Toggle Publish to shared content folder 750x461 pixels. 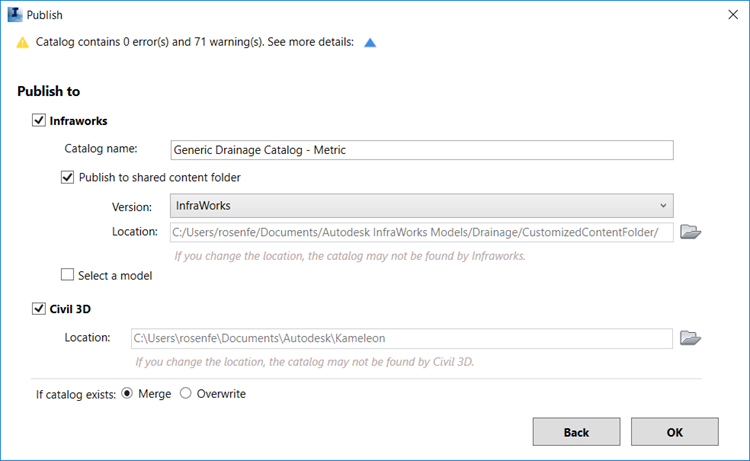(x=68, y=178)
